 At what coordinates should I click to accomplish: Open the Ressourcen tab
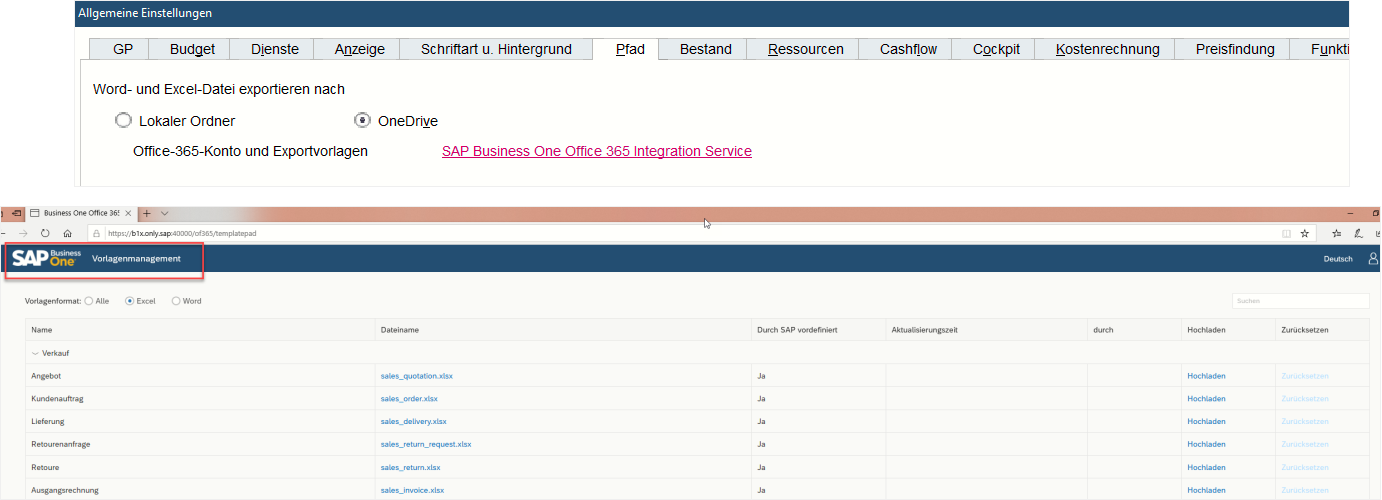(x=806, y=49)
